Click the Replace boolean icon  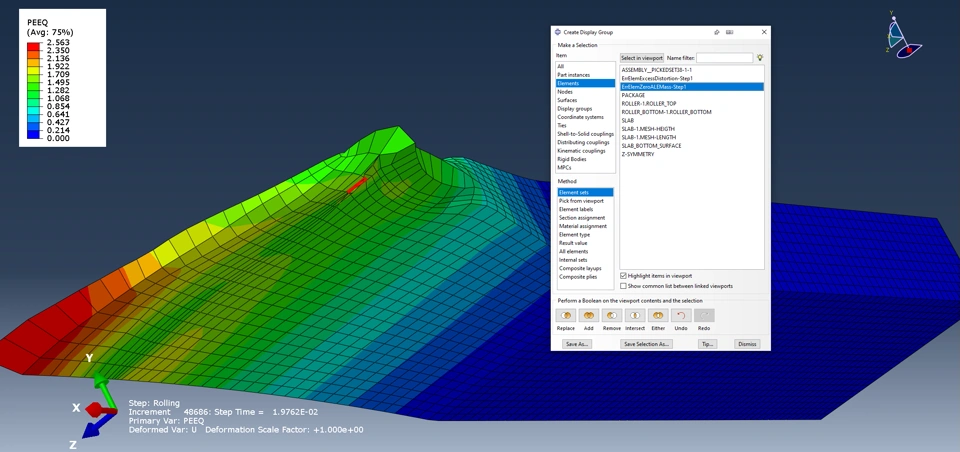pos(566,315)
